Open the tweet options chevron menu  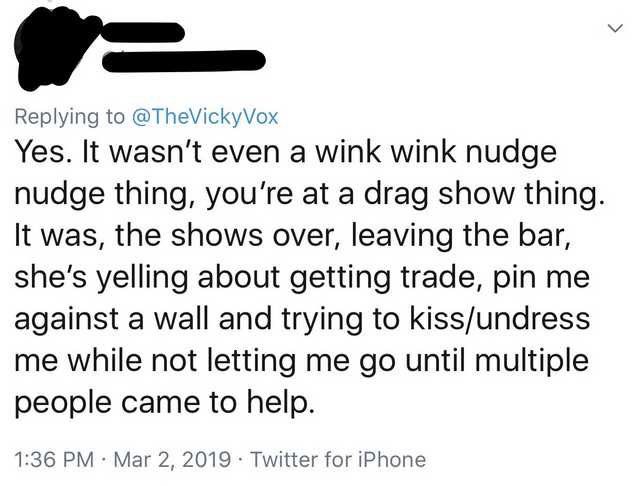tap(616, 28)
